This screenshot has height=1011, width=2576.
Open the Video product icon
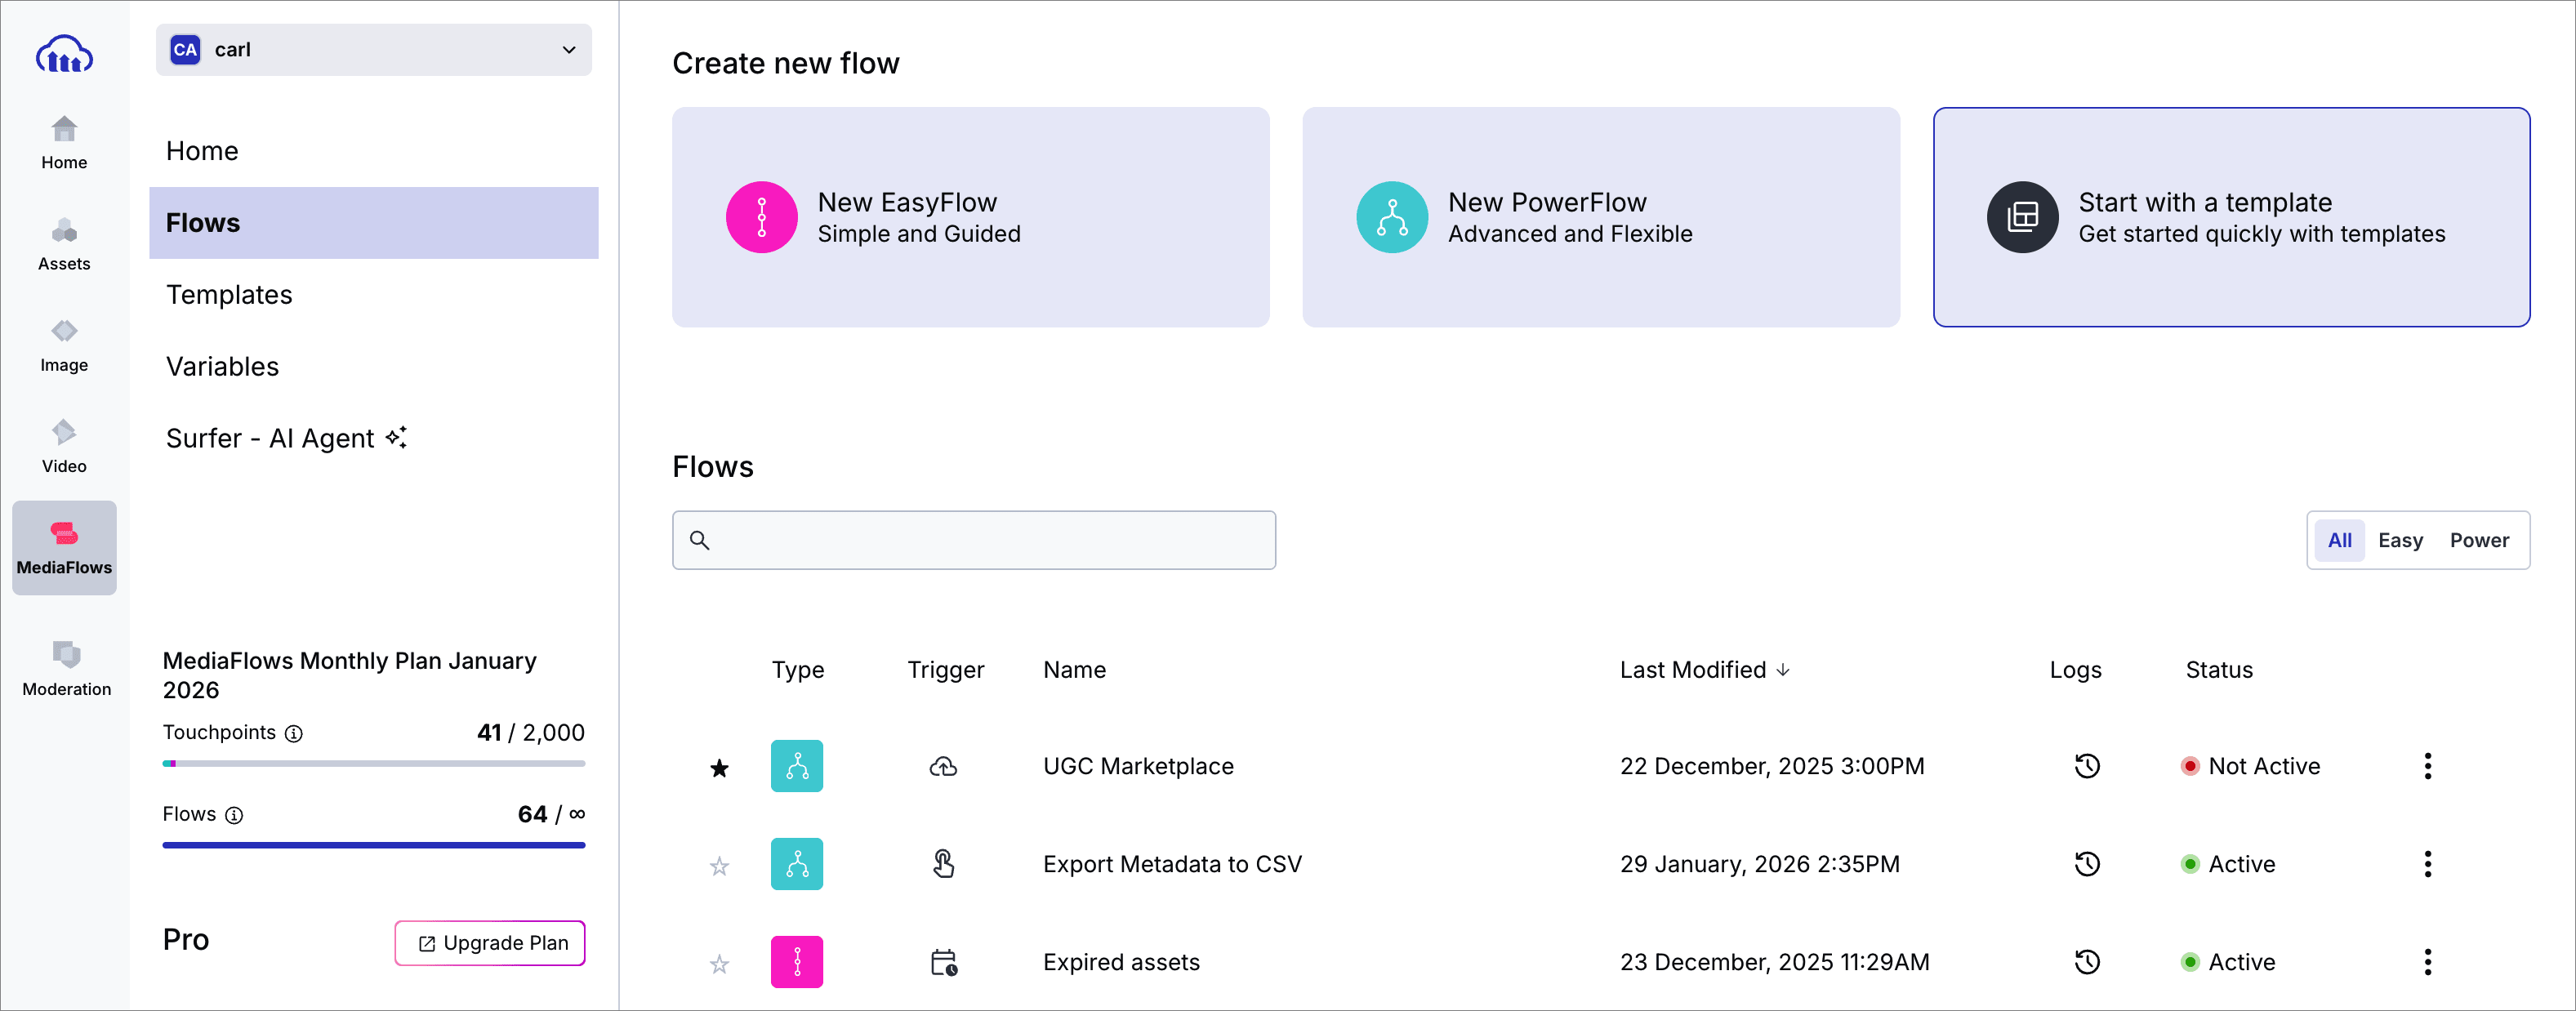click(64, 446)
